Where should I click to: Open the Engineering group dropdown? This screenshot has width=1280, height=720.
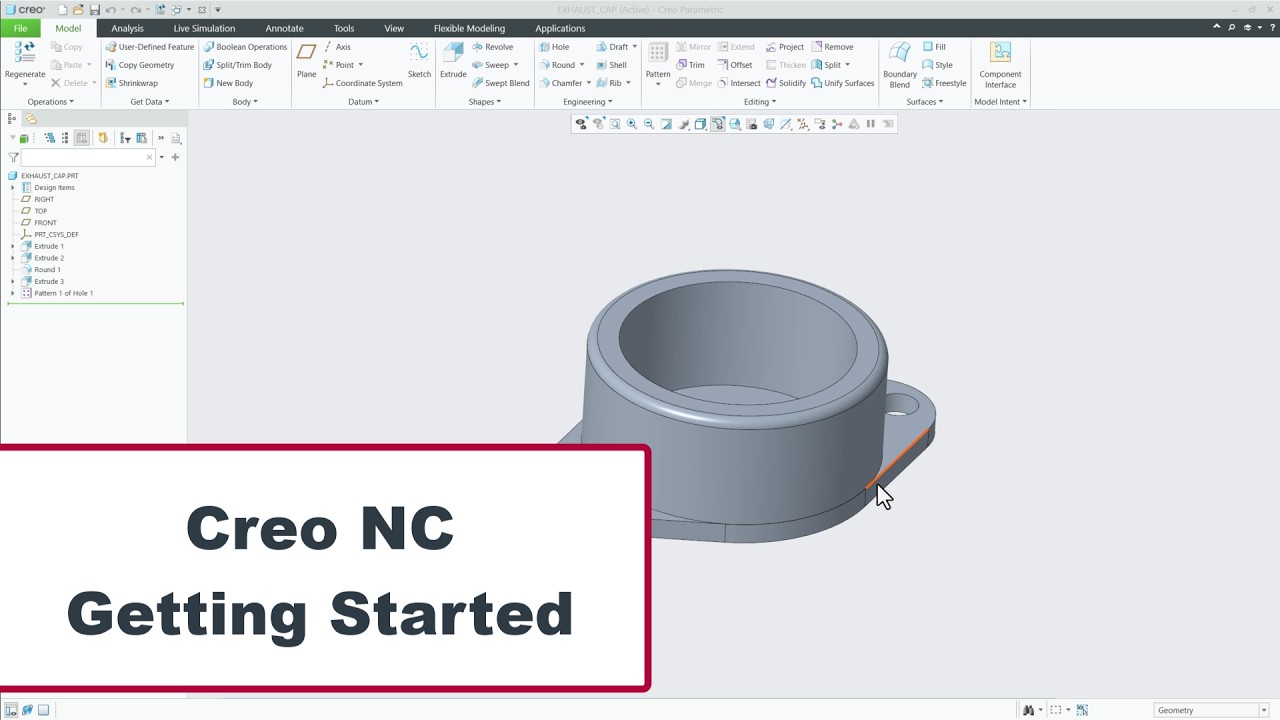tap(588, 101)
